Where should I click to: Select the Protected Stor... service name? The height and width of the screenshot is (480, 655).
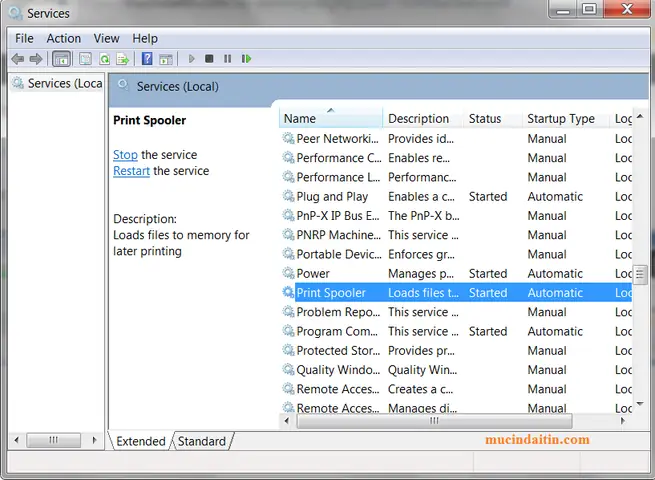pos(338,350)
